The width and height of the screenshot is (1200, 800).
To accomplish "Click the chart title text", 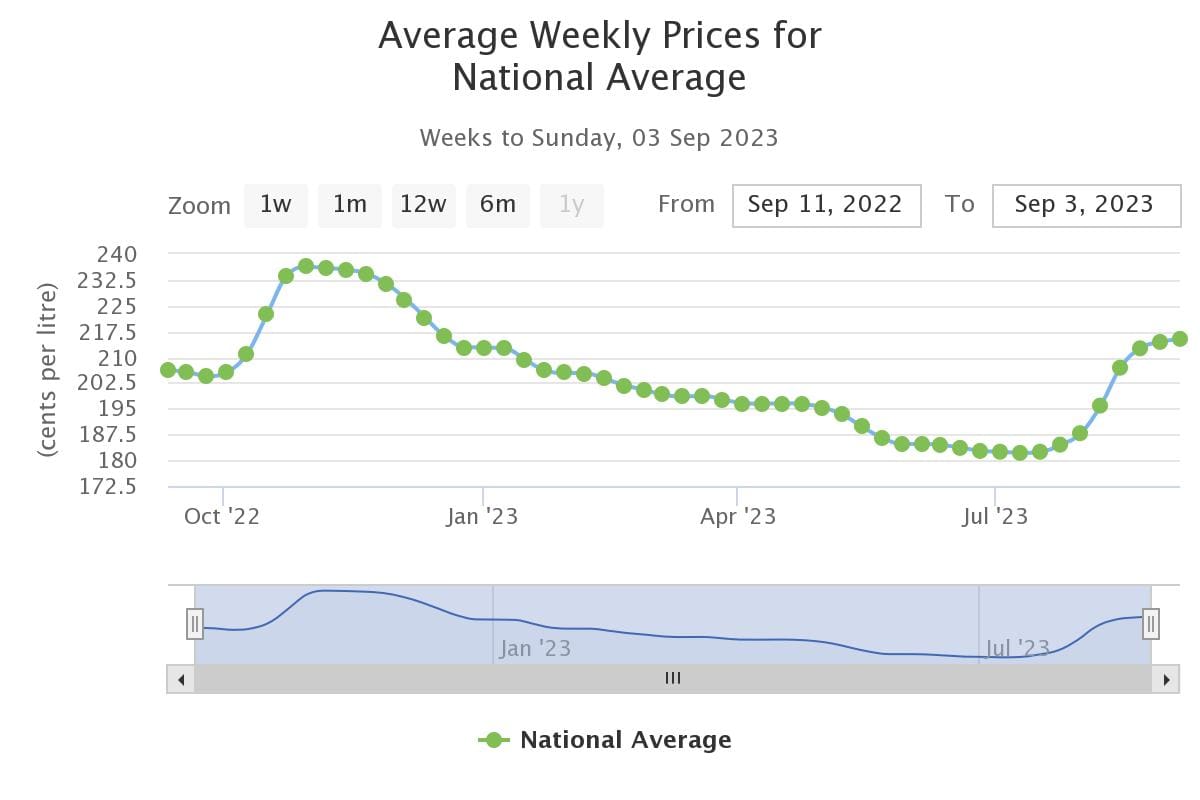I will [600, 56].
